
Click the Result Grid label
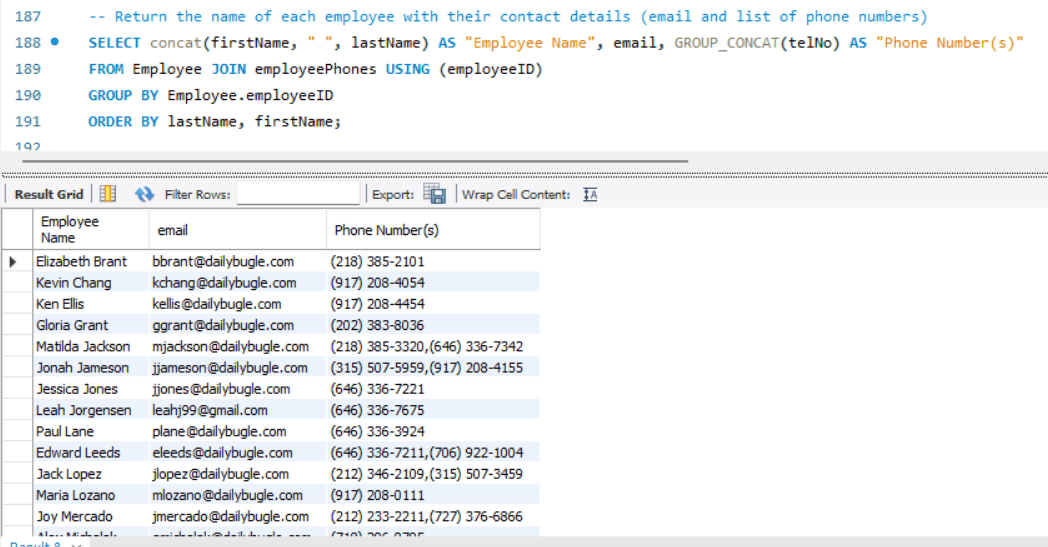[49, 195]
